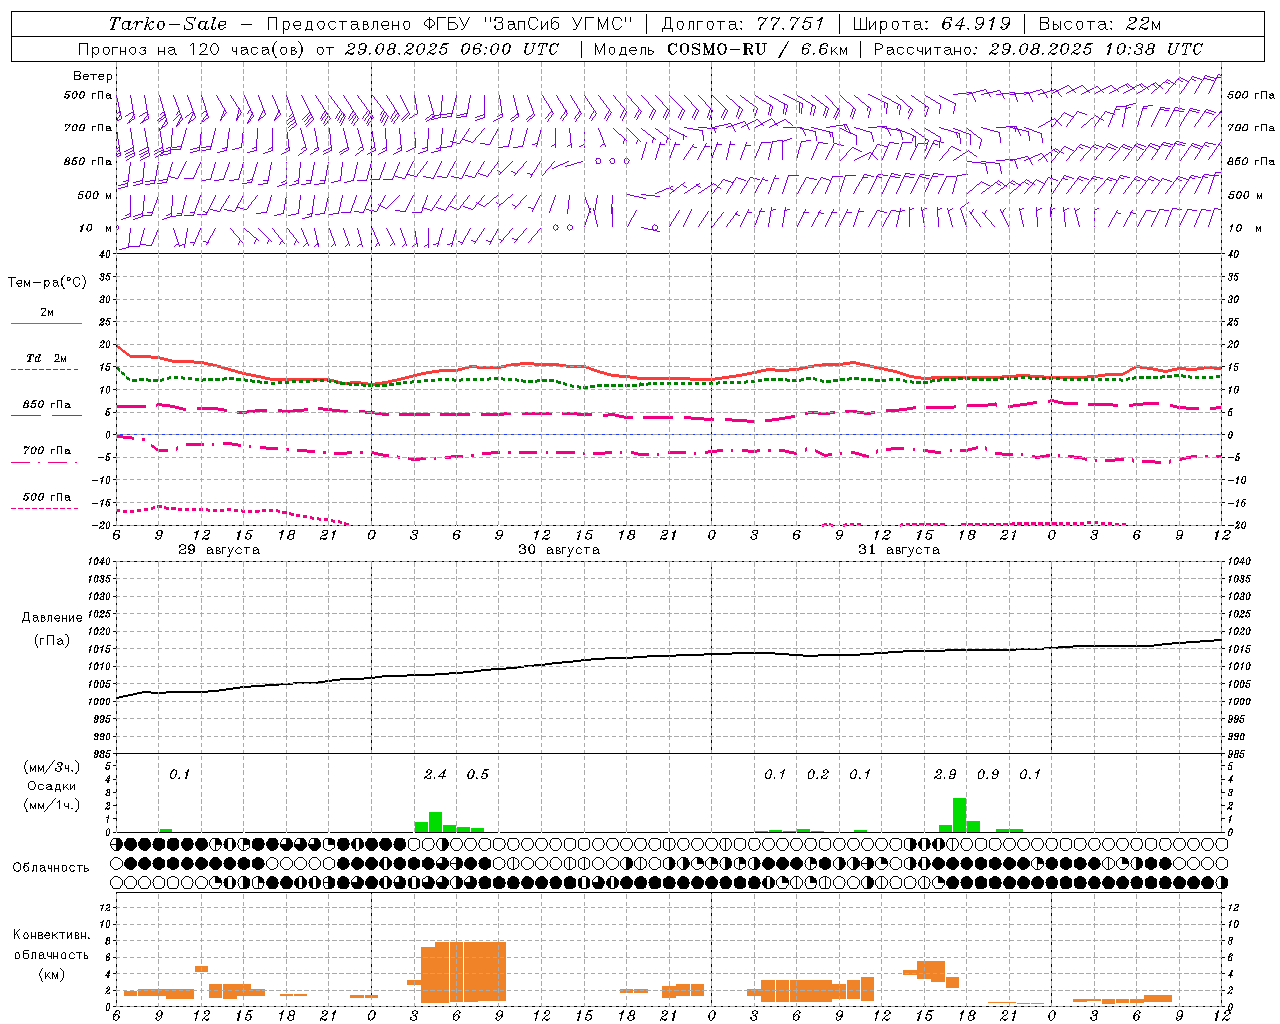Image resolution: width=1280 pixels, height=1024 pixels.
Task: Click the "Ветер" wind panel label
Action: [x=93, y=76]
